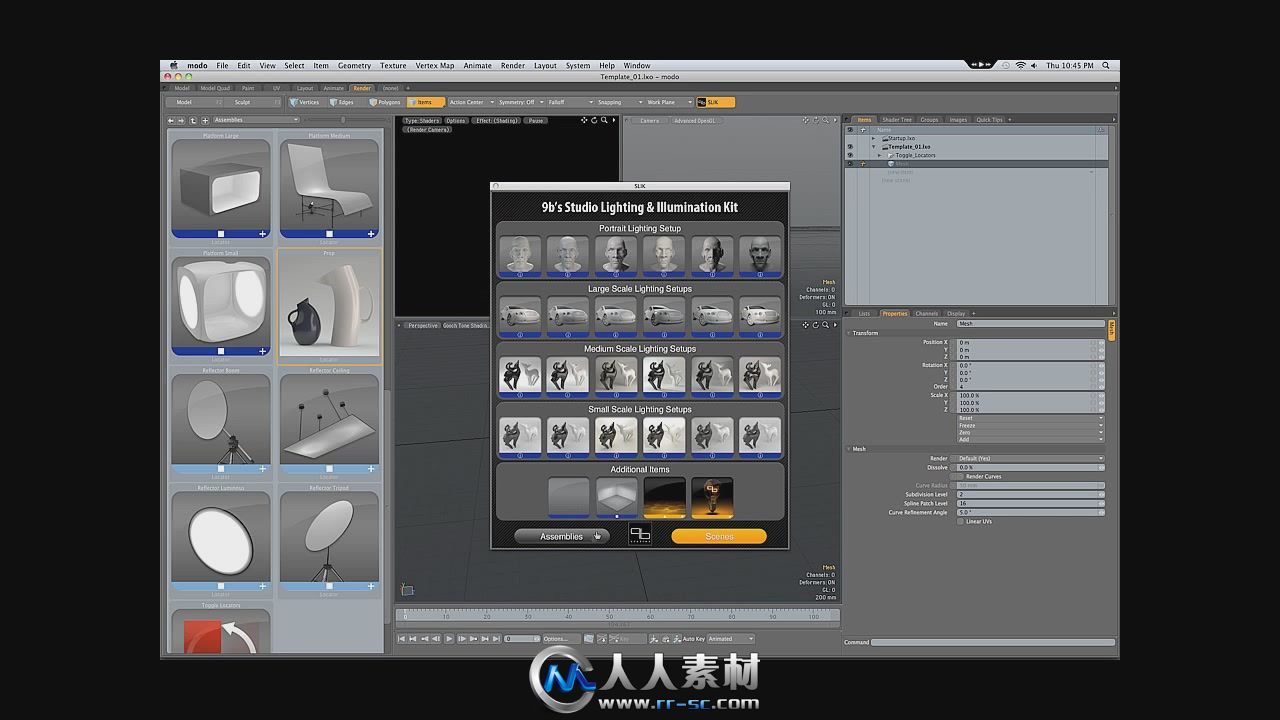Adjust thumbnail size slider in Assemblies browser
The image size is (1280, 720).
344,120
